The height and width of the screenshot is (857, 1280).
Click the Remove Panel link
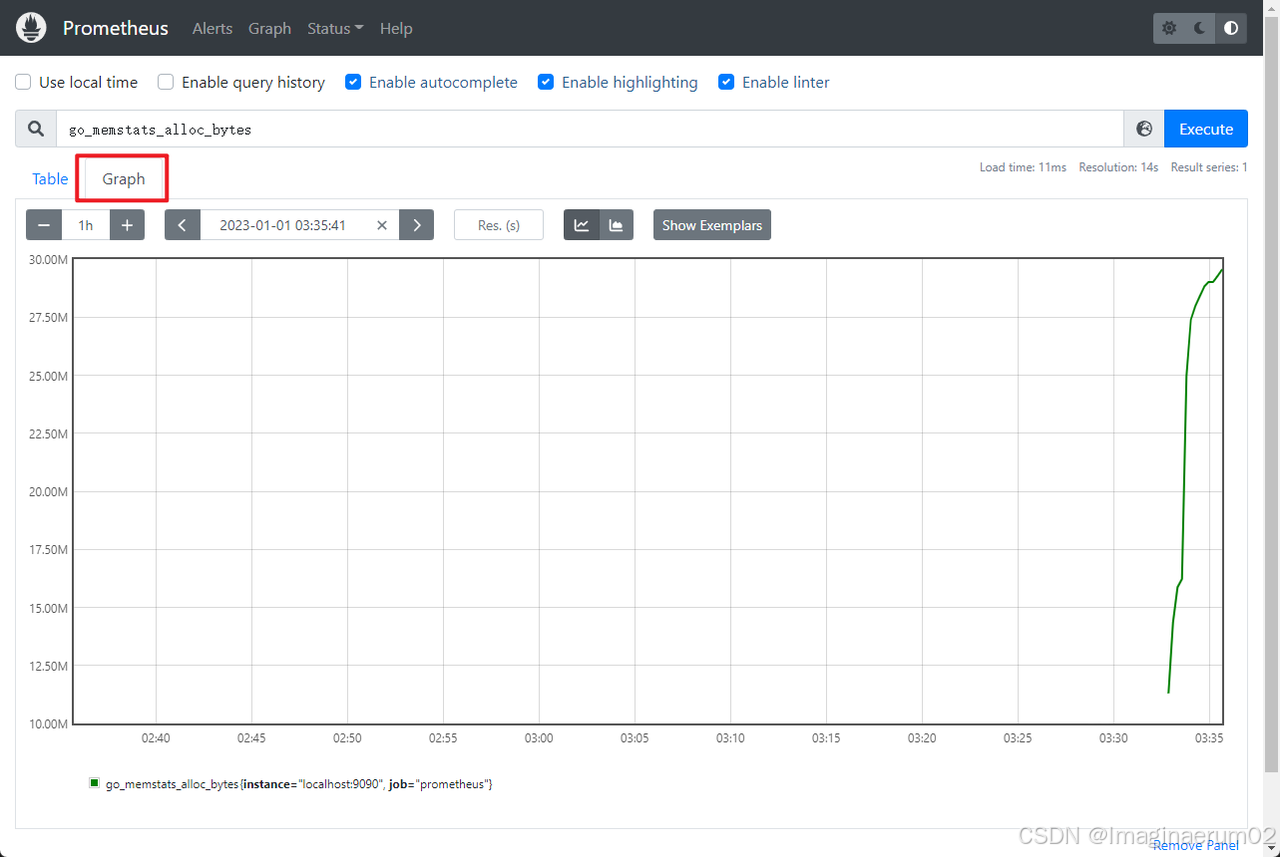pos(1195,845)
